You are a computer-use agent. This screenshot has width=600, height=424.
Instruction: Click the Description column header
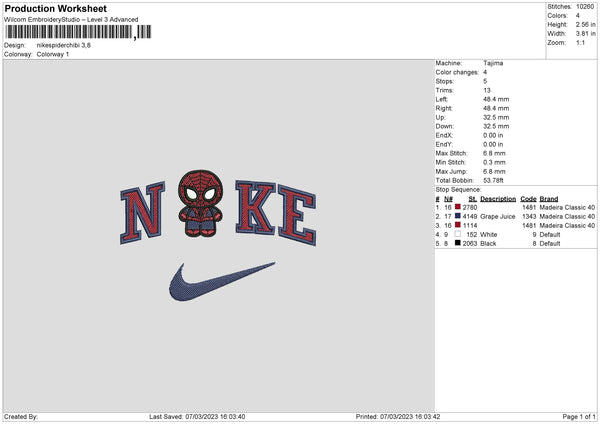point(498,199)
